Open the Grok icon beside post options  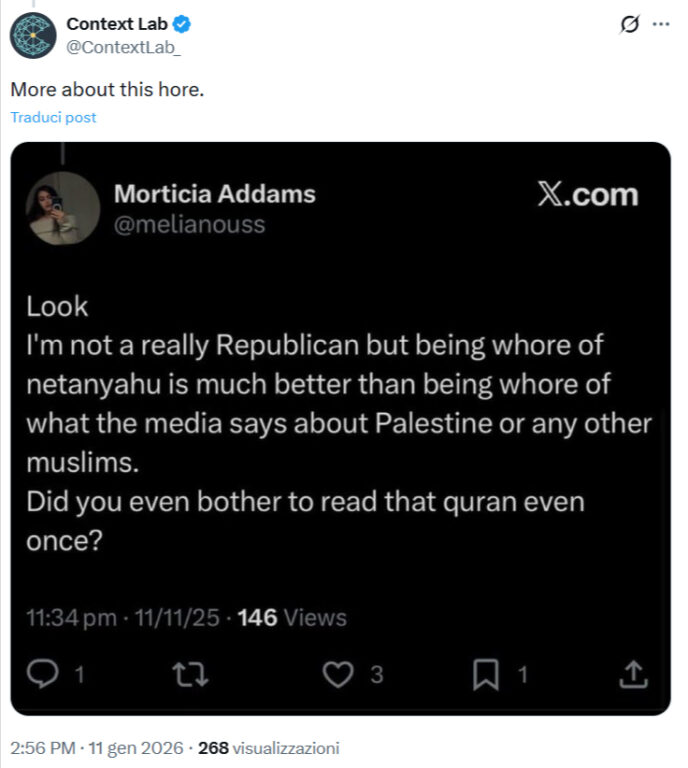(x=630, y=24)
